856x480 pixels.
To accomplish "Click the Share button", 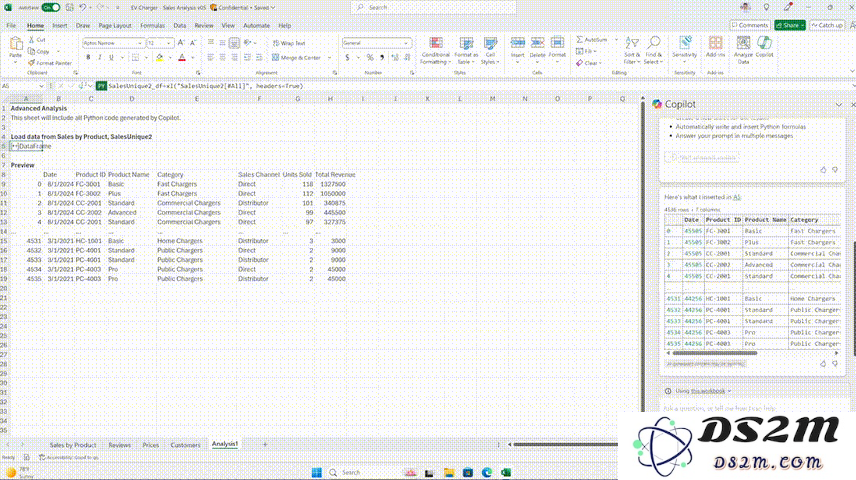I will (789, 25).
